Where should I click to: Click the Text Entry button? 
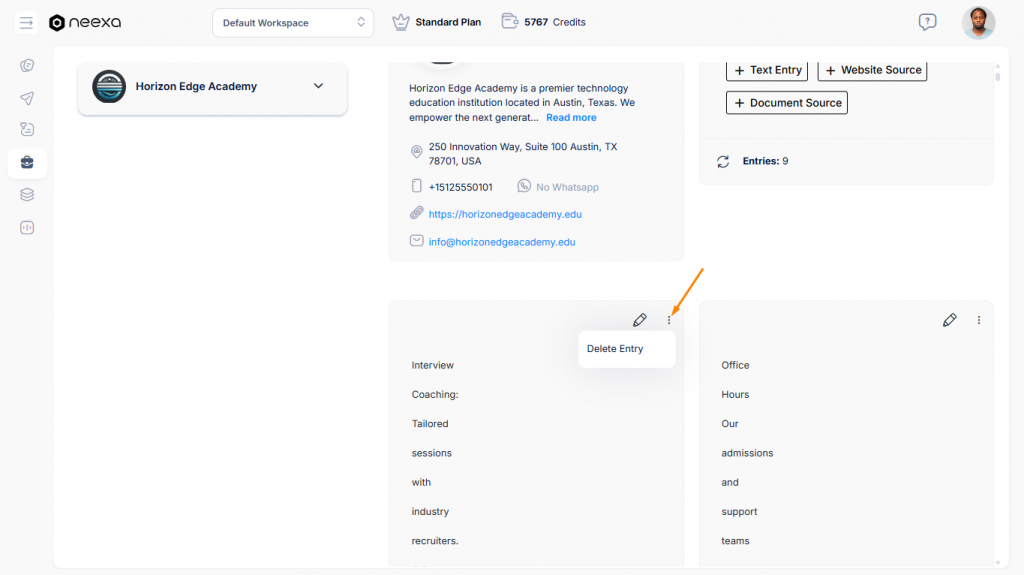767,70
